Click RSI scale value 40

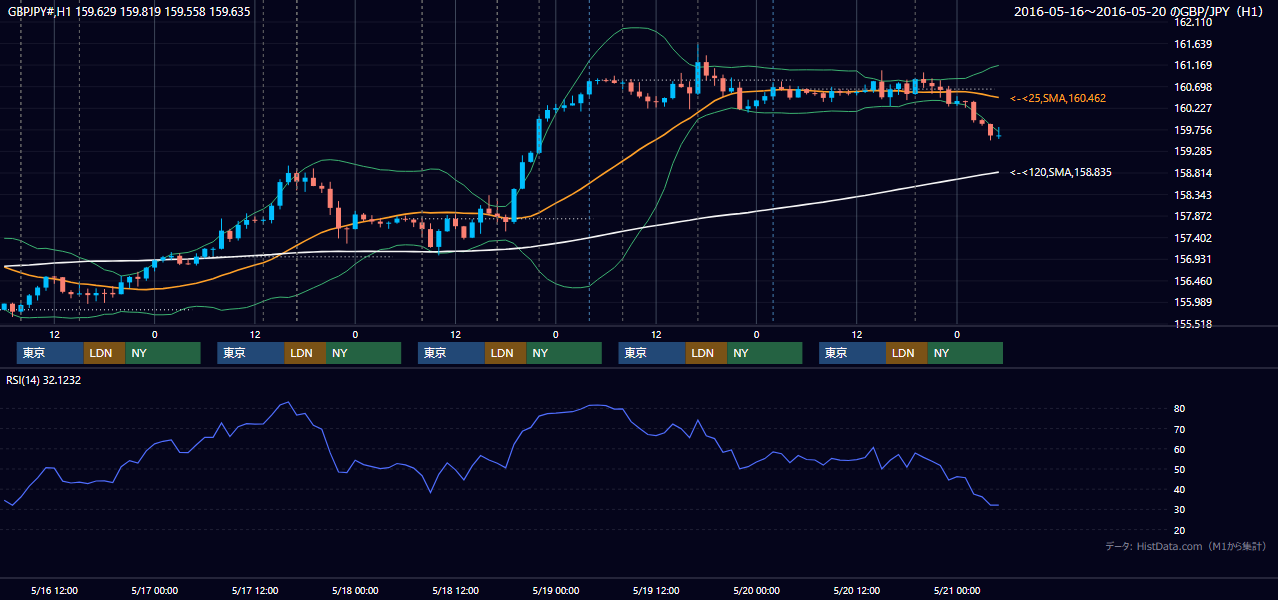[x=1179, y=489]
